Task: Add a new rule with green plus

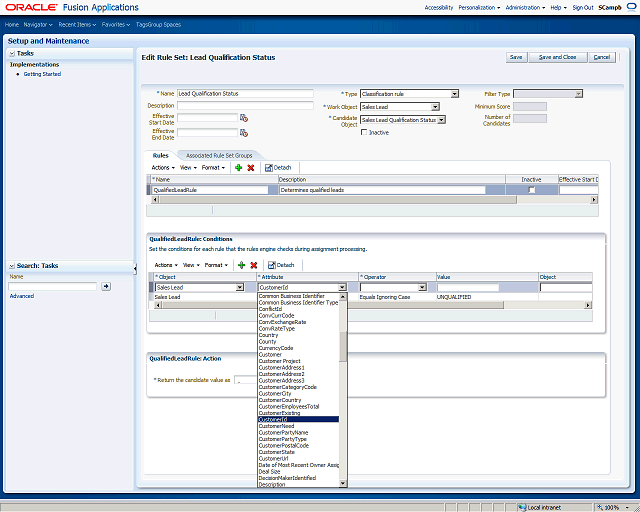Action: tap(239, 167)
